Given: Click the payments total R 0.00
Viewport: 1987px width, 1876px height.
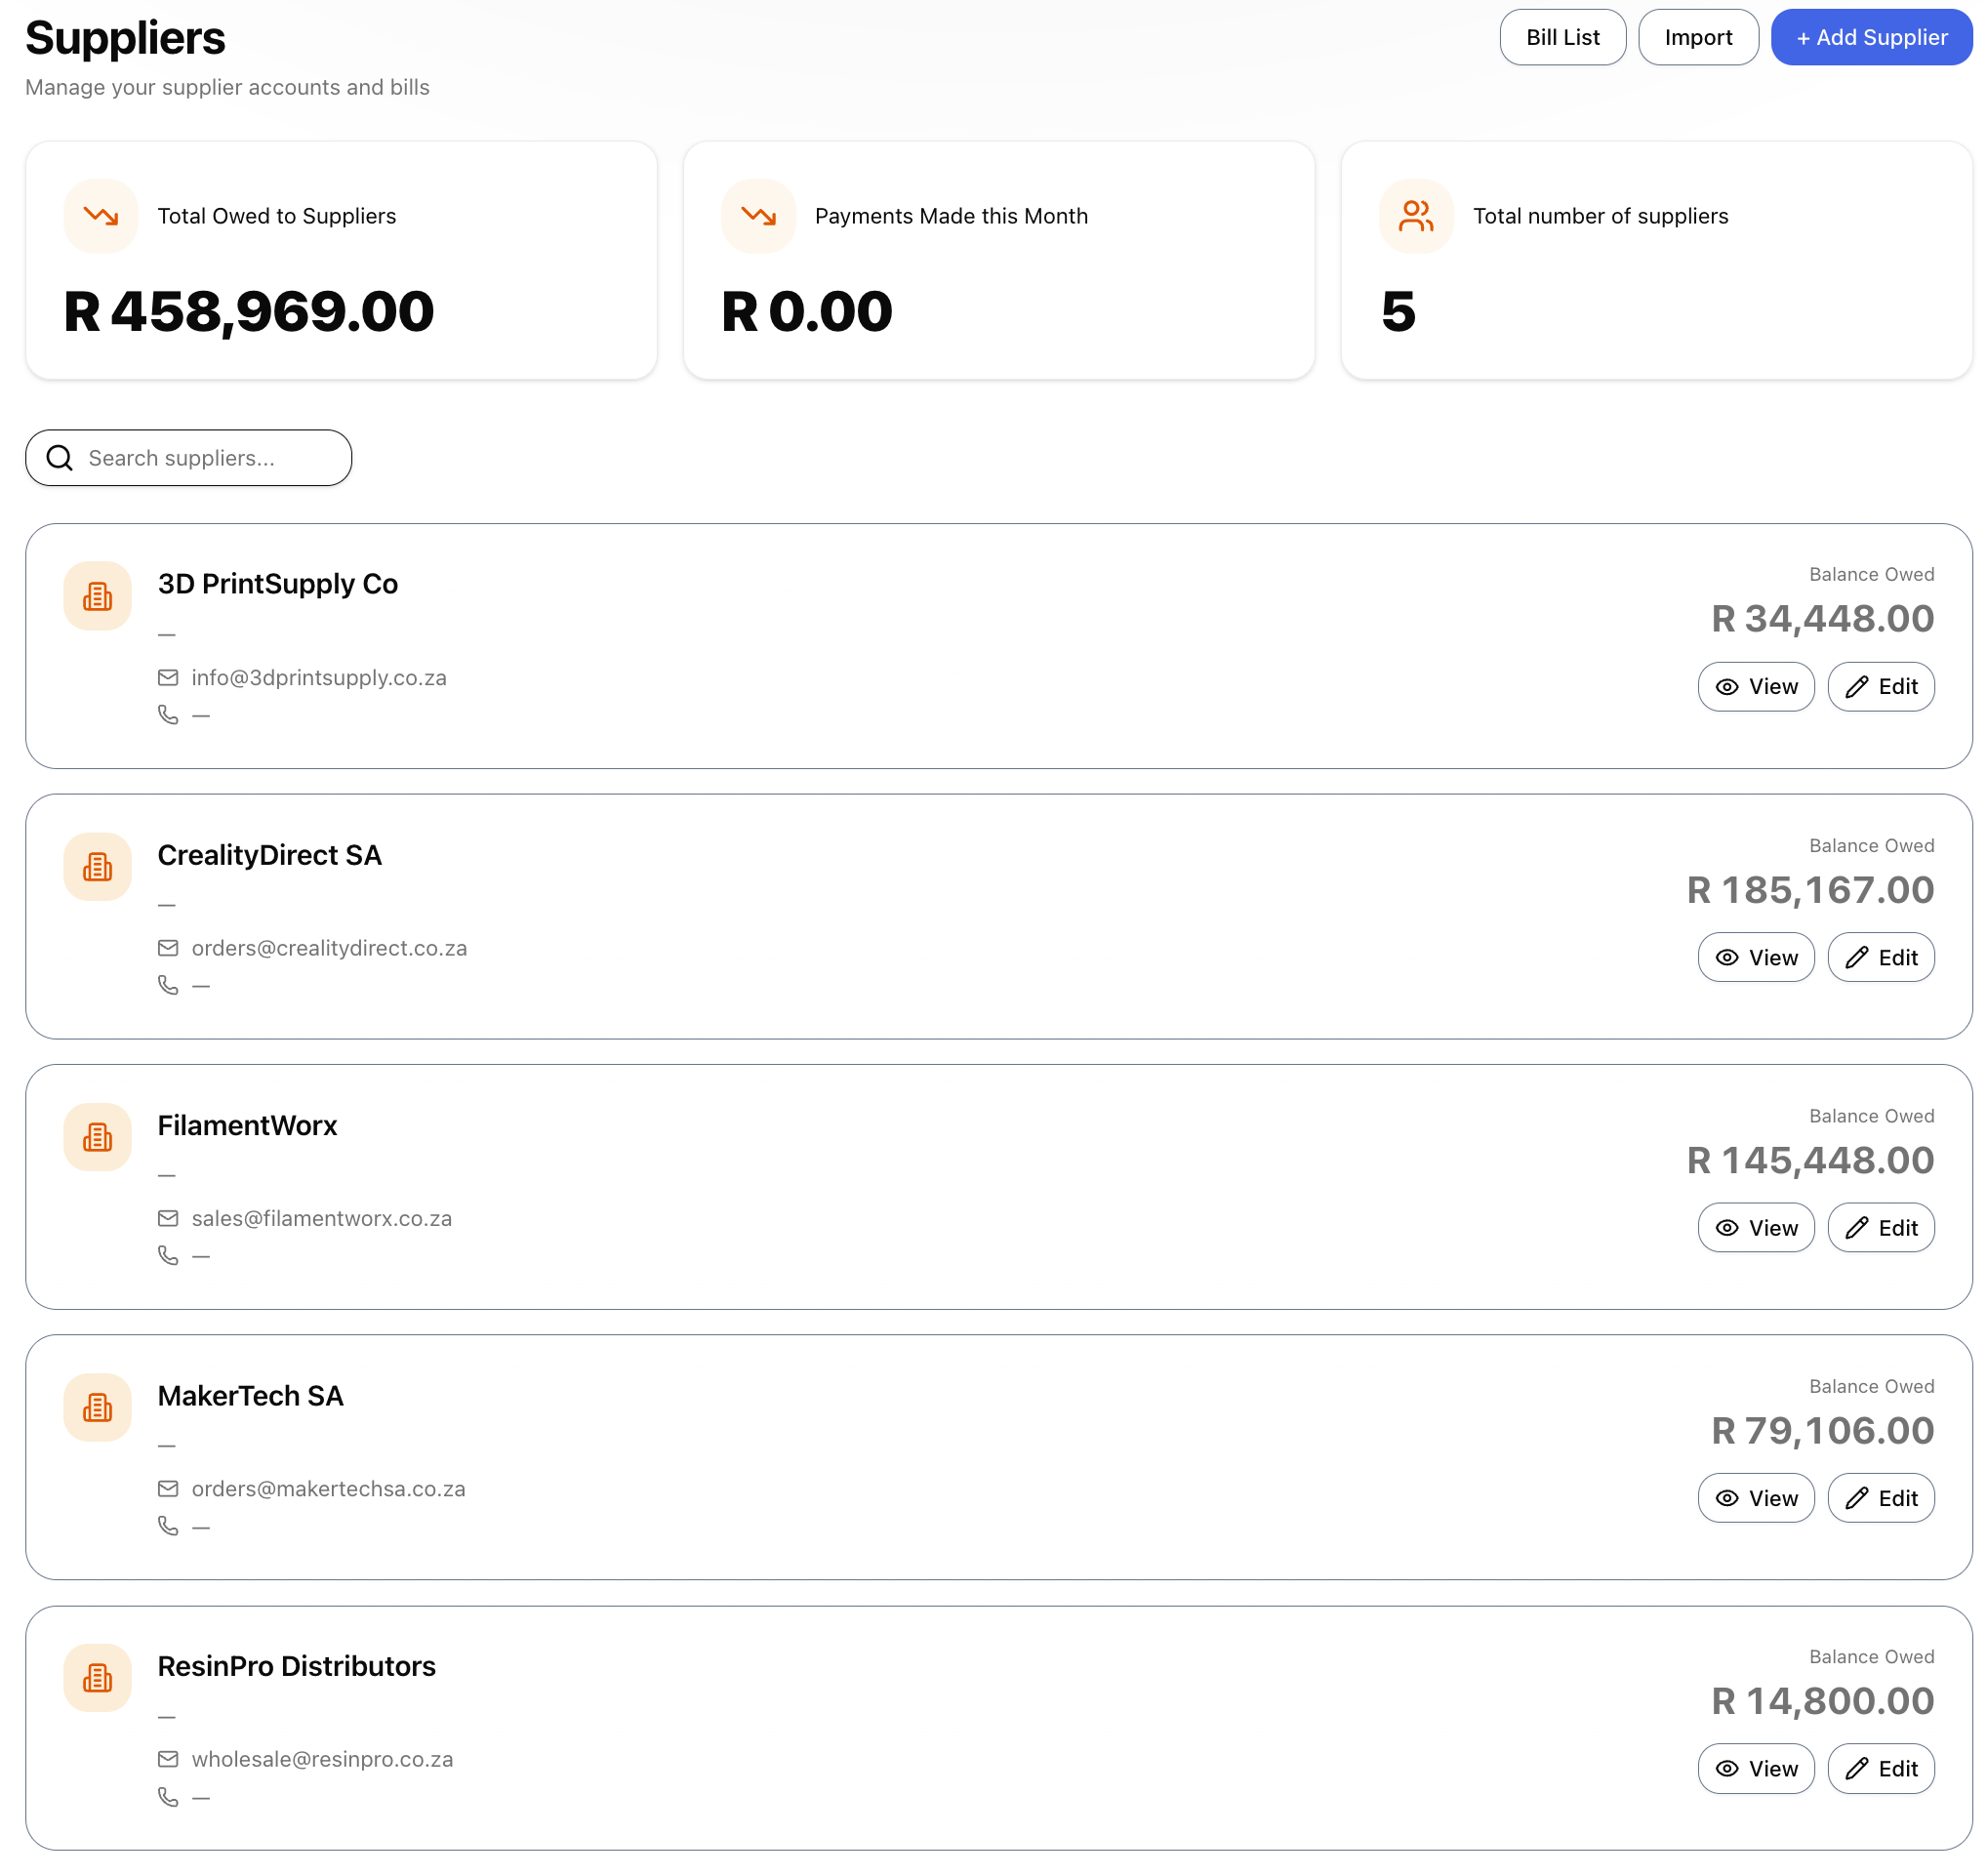Looking at the screenshot, I should [806, 312].
